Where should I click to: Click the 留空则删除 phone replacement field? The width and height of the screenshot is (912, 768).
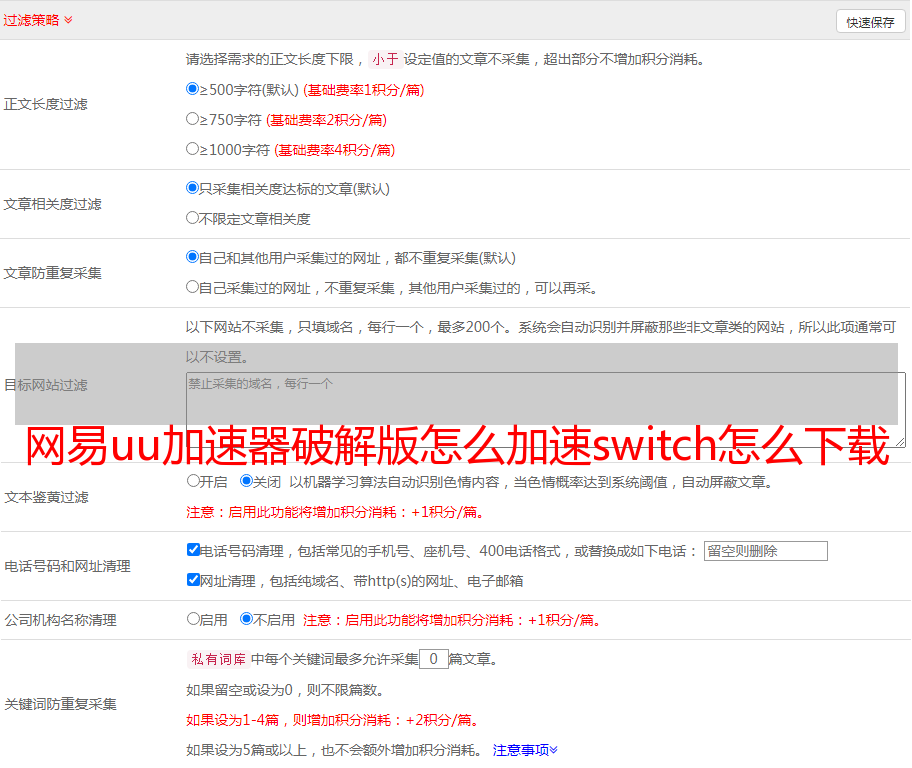765,551
